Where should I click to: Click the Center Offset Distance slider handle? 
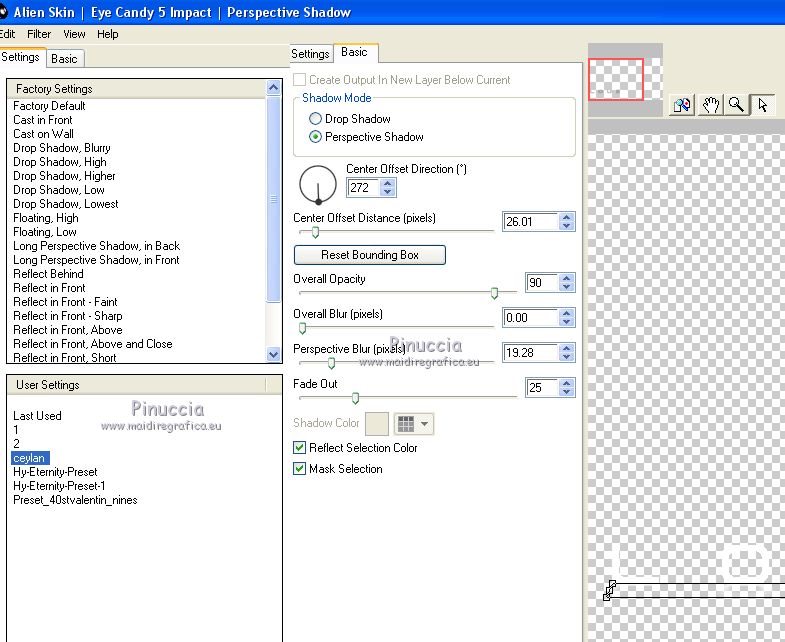pos(315,232)
